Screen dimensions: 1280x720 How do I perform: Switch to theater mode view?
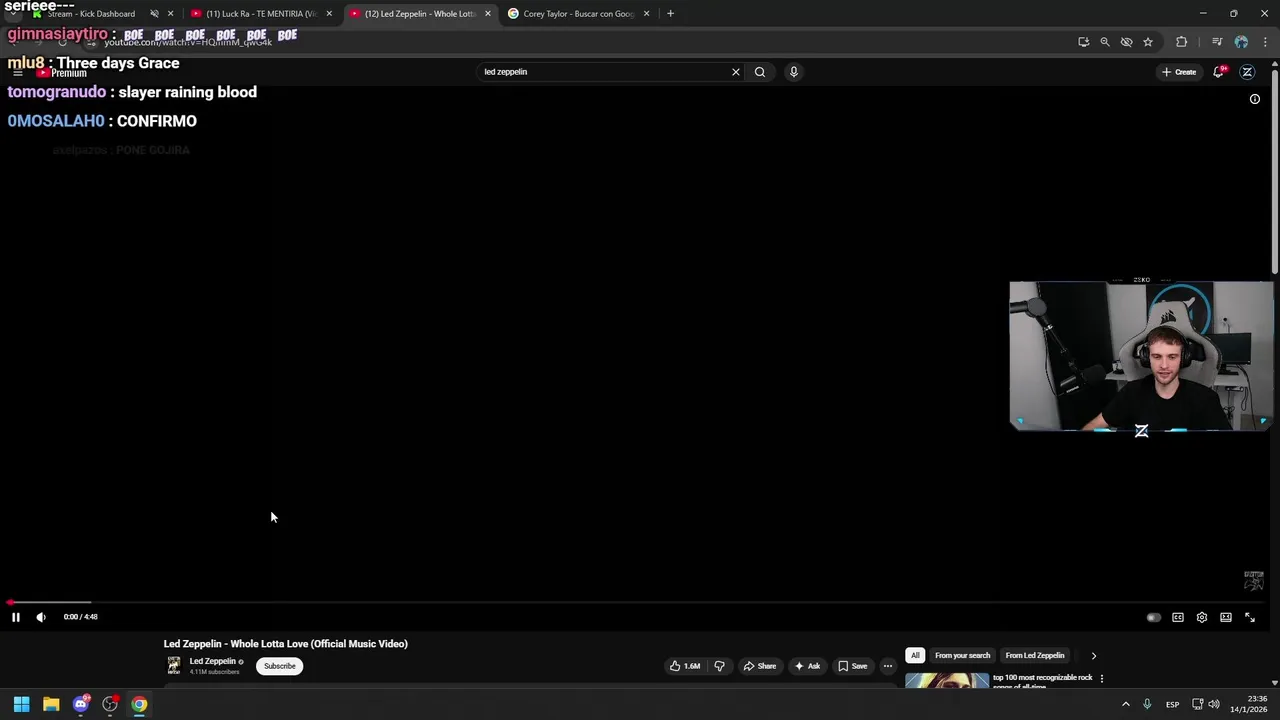(1226, 617)
